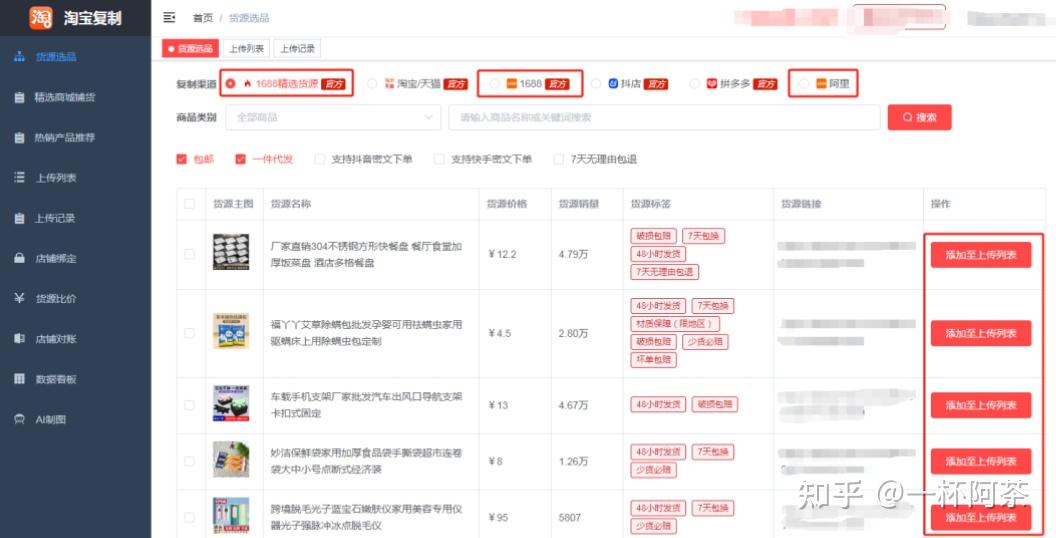1056x538 pixels.
Task: Click the sales figure 5807
Action: (570, 517)
